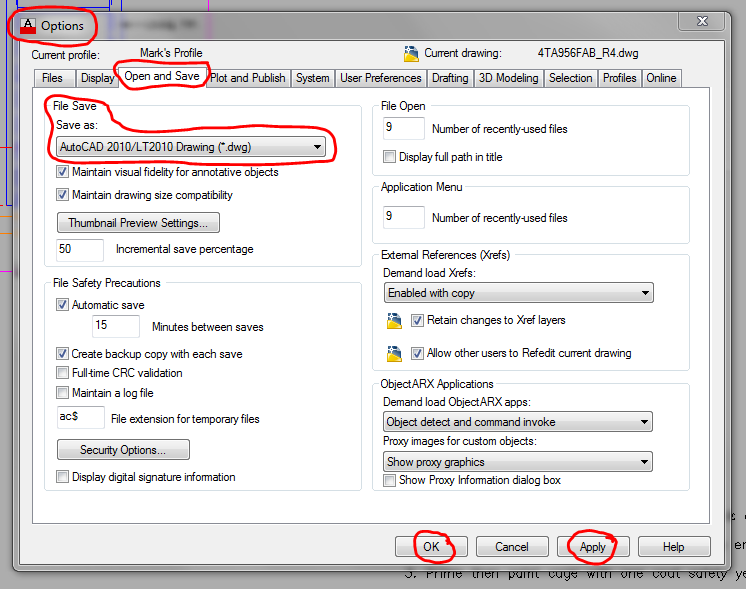The image size is (746, 589).
Task: Open the System tab
Action: (313, 79)
